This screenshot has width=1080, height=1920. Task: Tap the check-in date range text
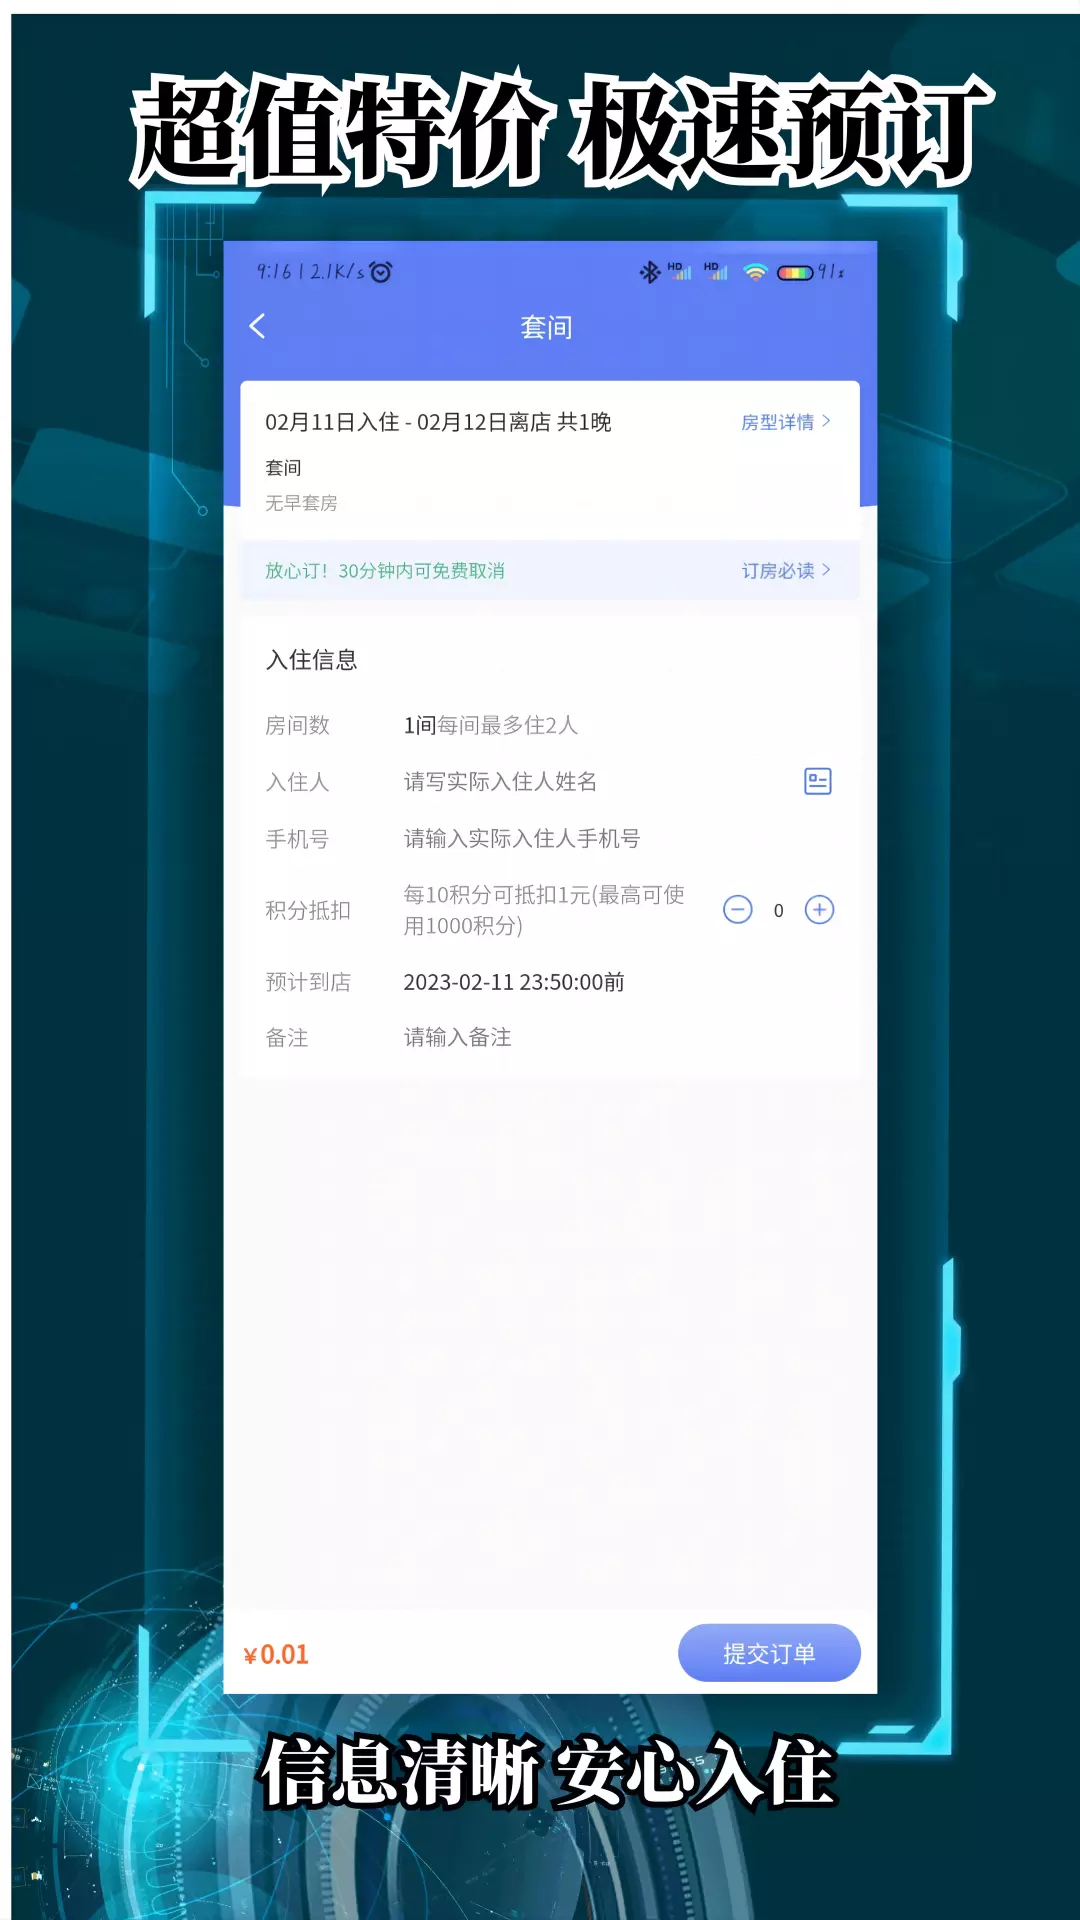coord(438,422)
